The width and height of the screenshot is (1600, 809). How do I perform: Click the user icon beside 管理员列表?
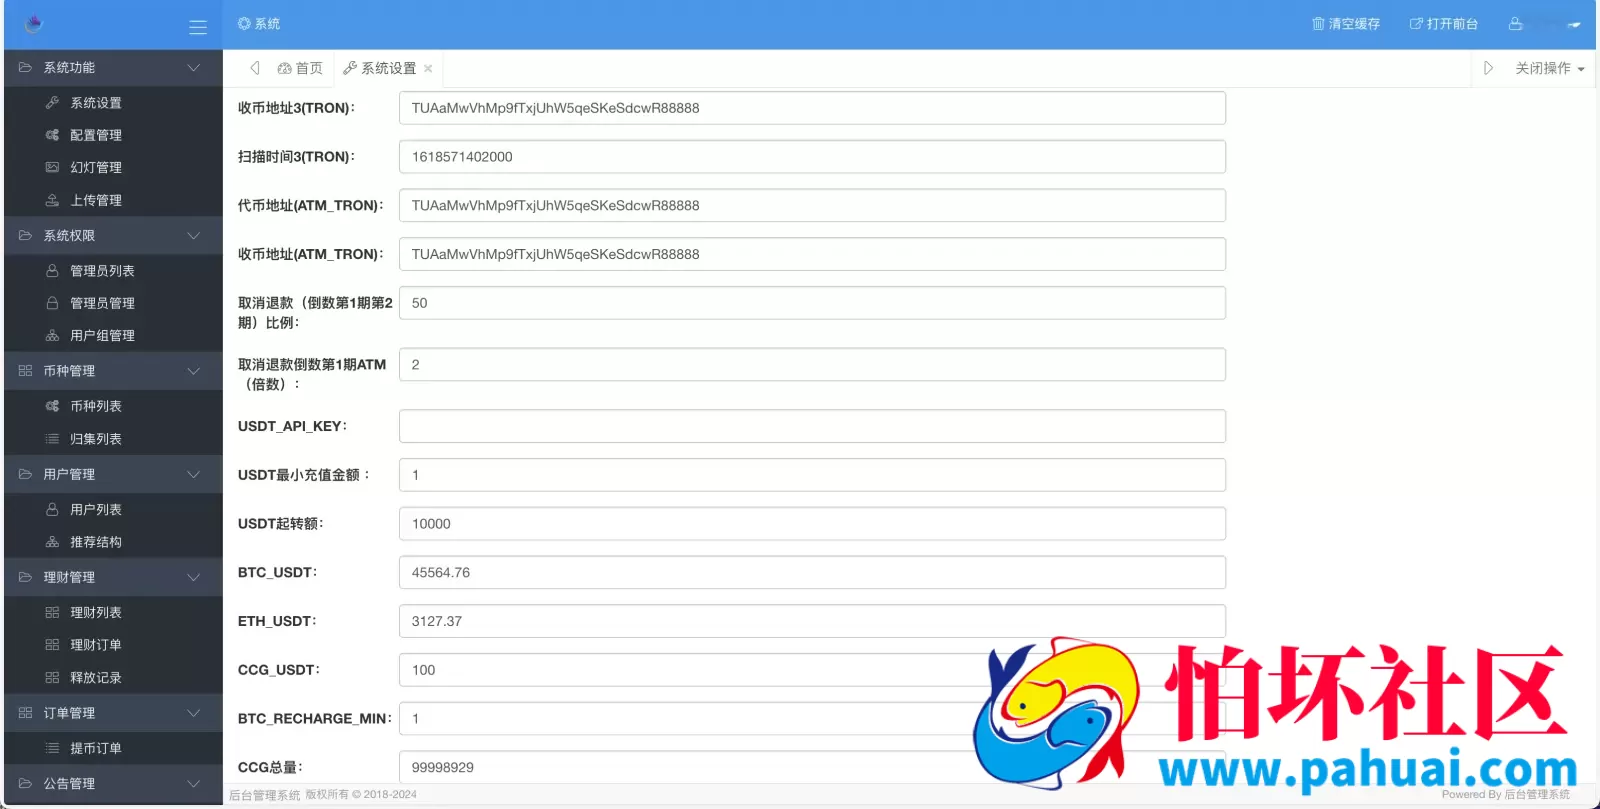[x=52, y=271]
